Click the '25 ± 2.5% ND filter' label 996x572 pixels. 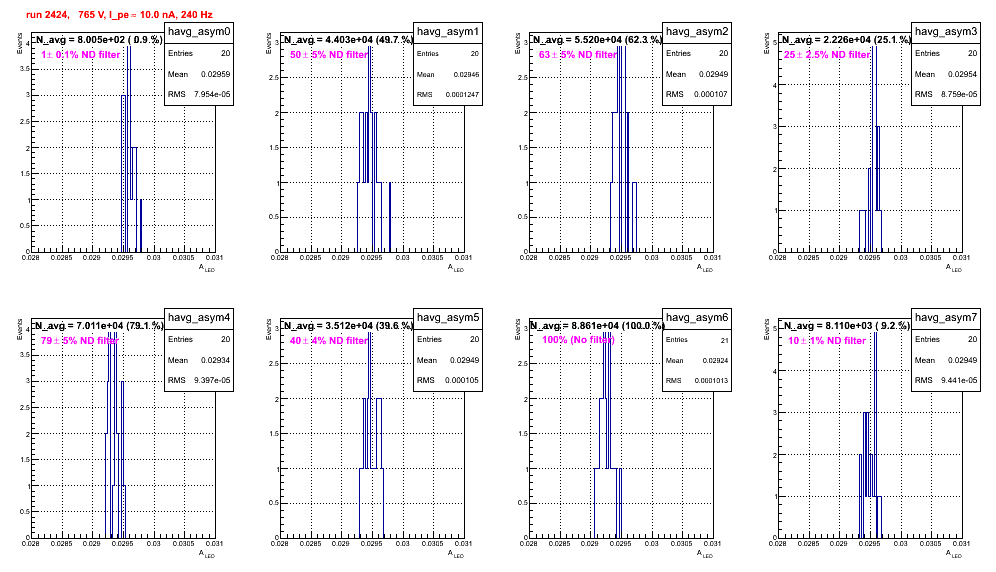826,55
